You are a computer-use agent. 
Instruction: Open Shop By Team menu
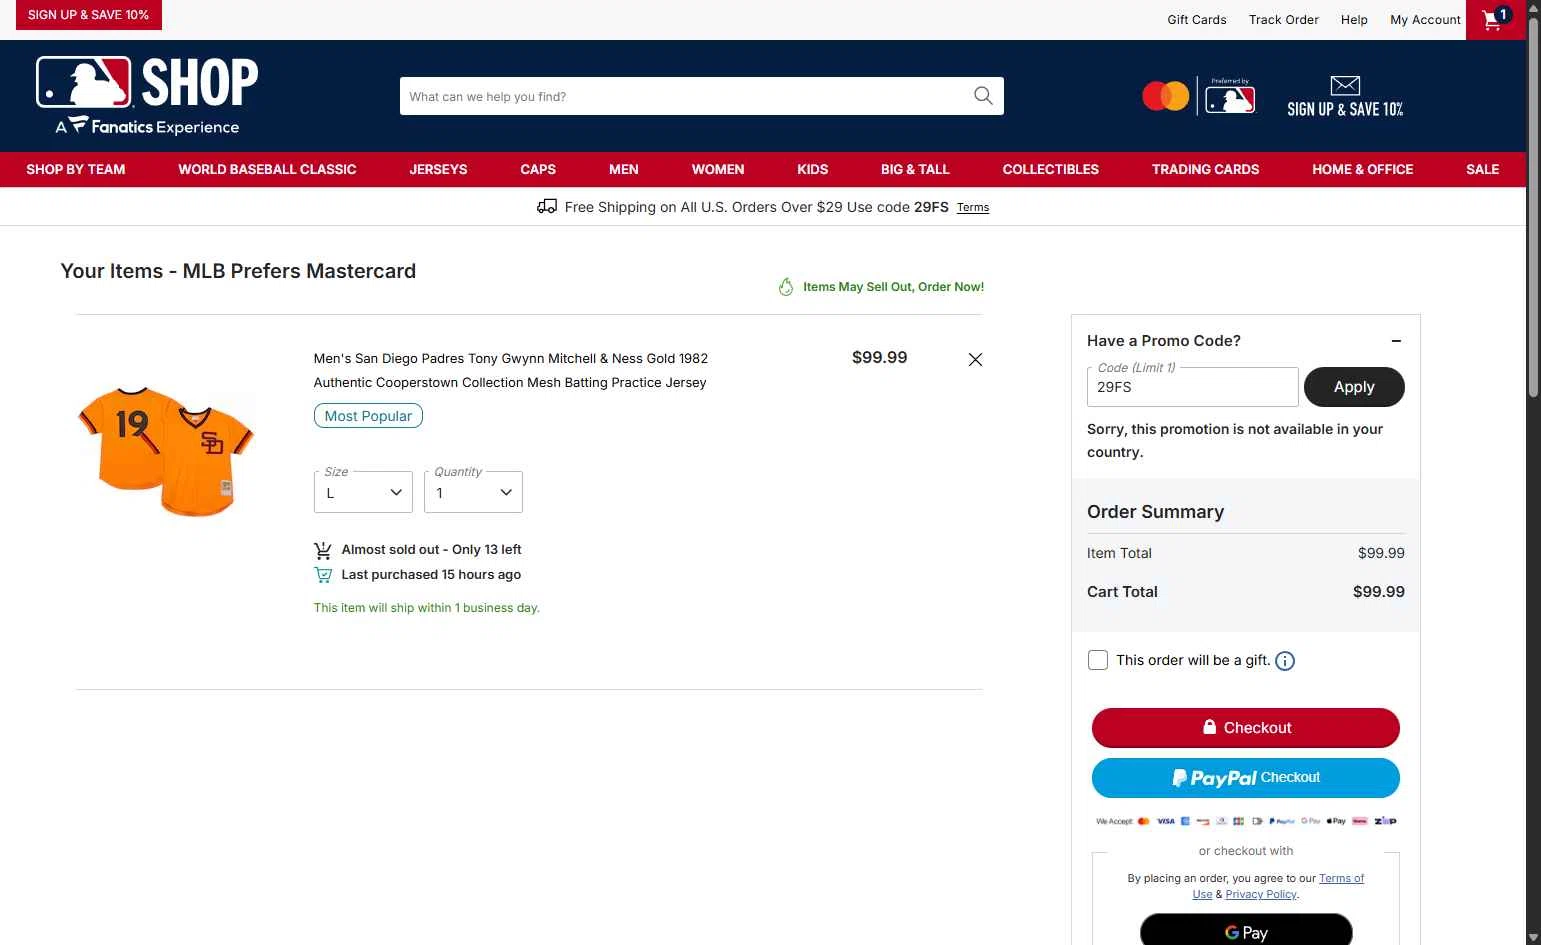pyautogui.click(x=76, y=169)
